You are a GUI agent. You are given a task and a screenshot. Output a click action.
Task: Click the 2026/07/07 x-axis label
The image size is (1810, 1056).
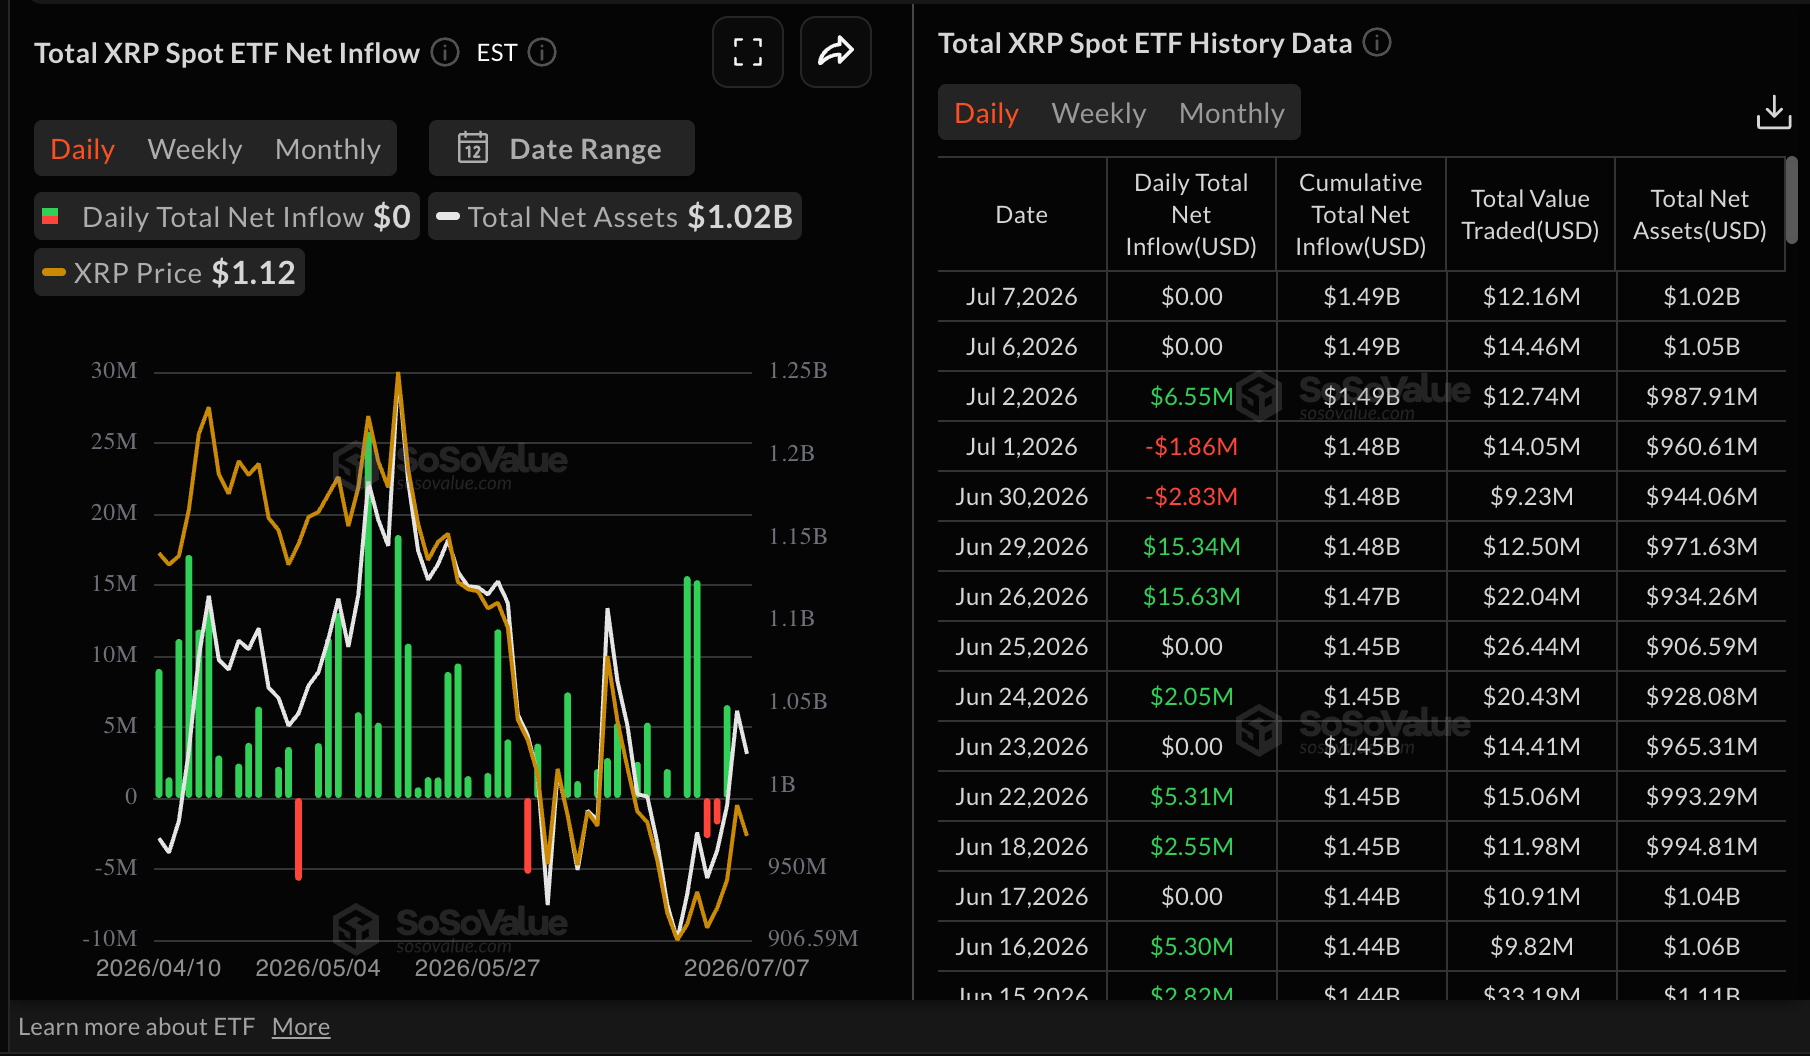[x=746, y=968]
